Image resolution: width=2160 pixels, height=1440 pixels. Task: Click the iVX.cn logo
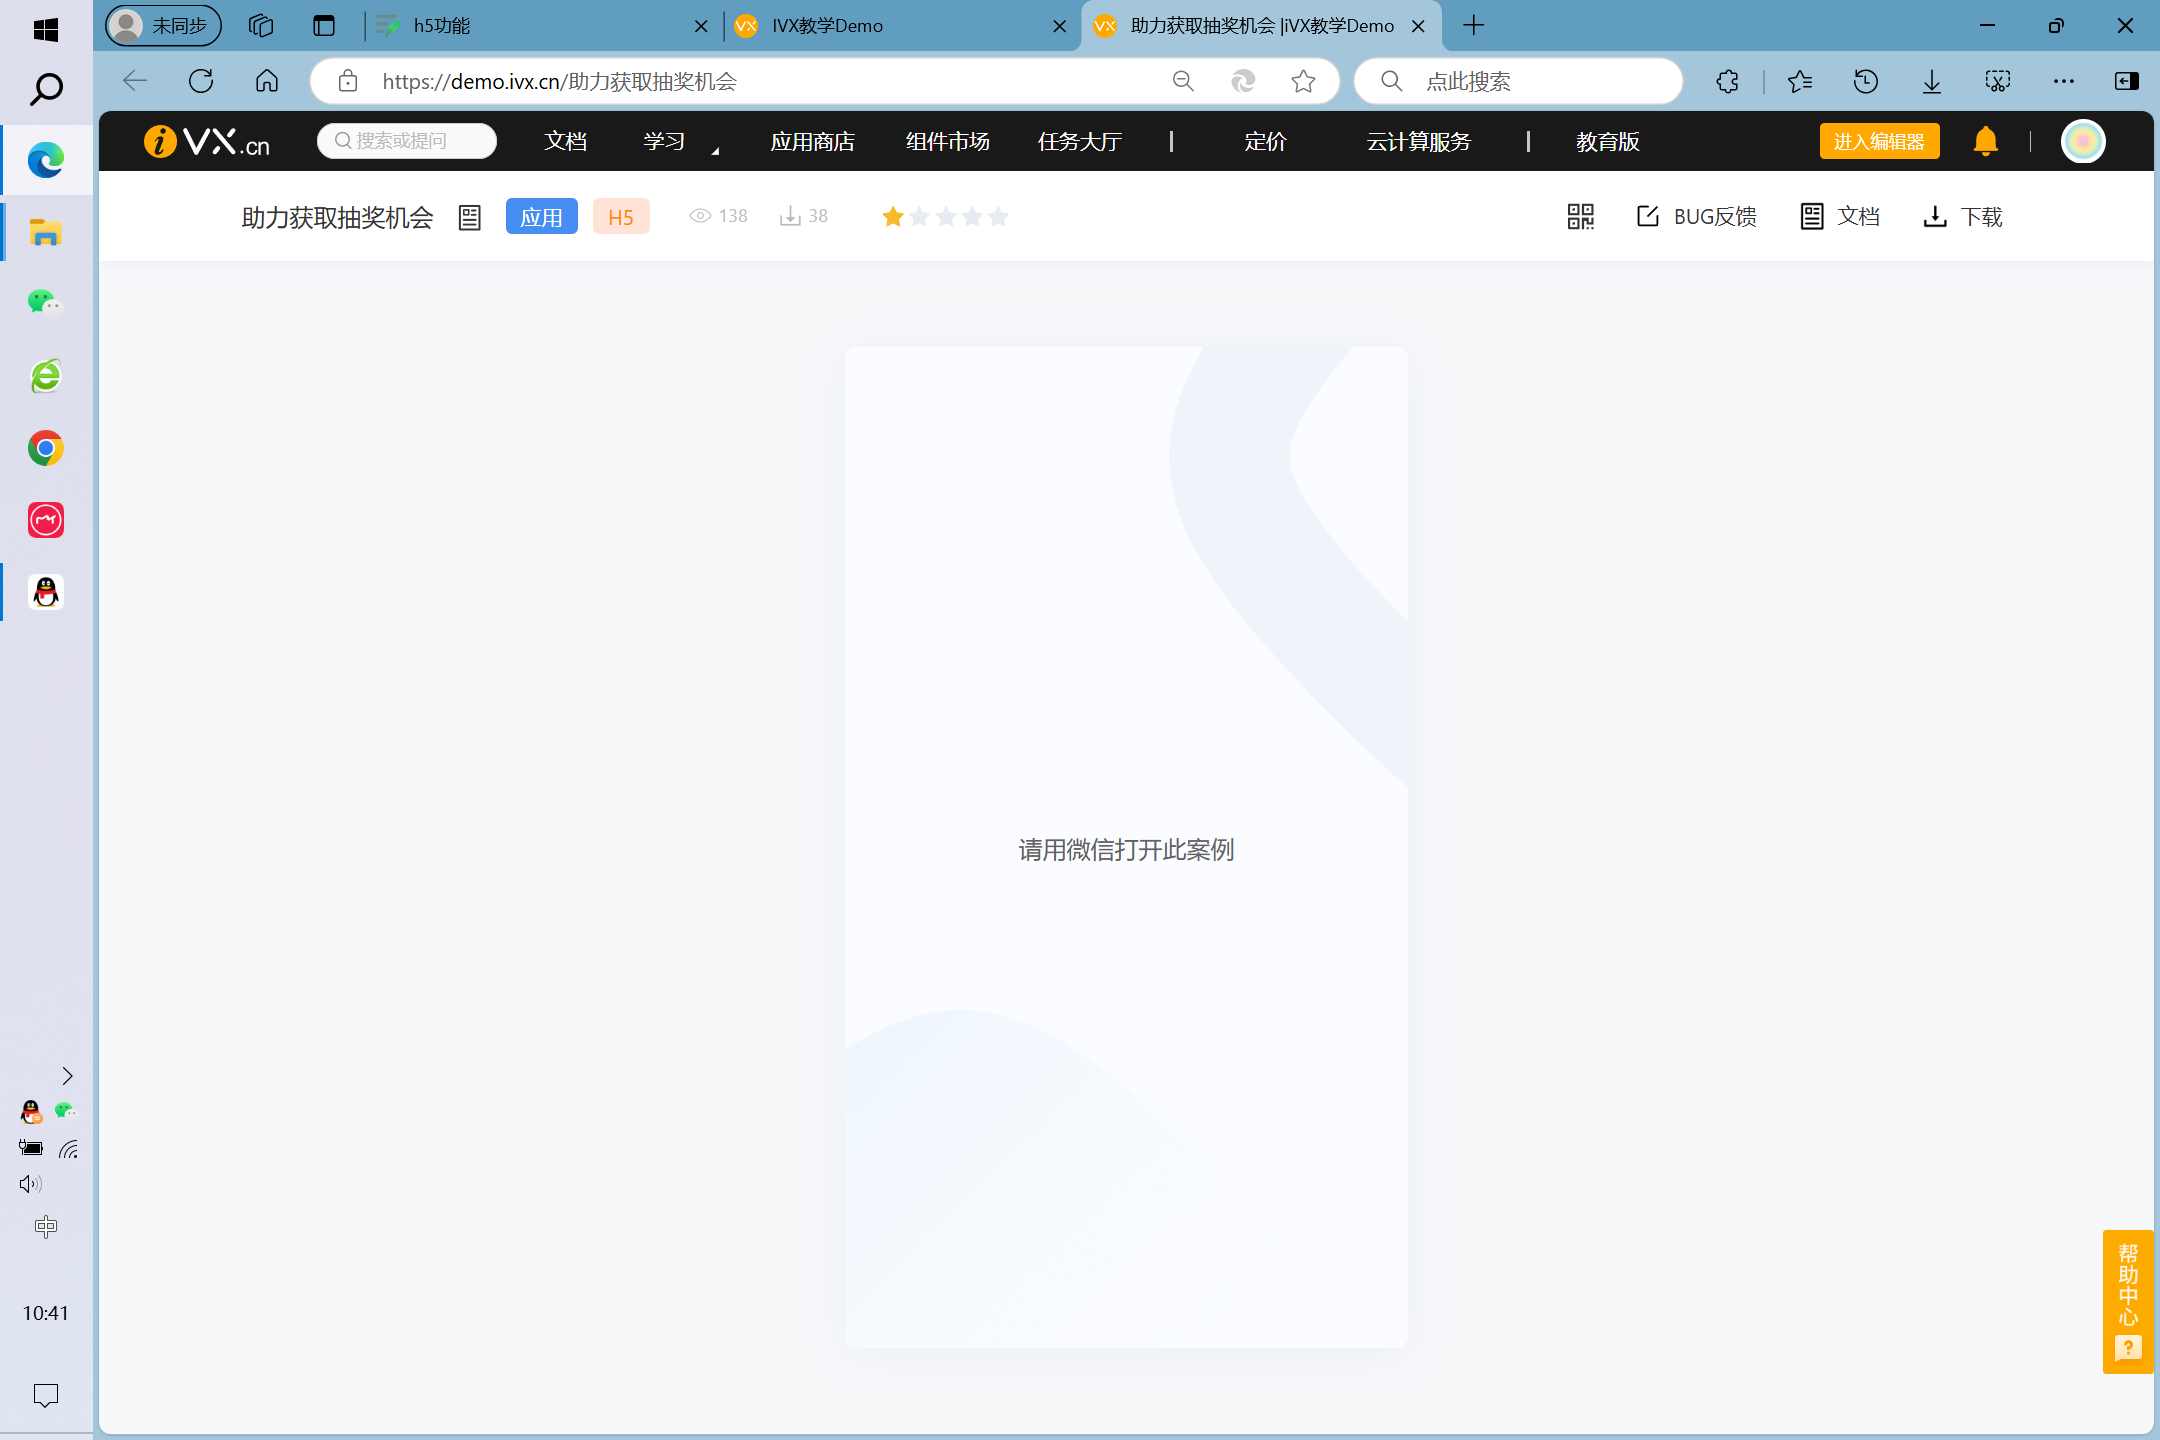(207, 142)
